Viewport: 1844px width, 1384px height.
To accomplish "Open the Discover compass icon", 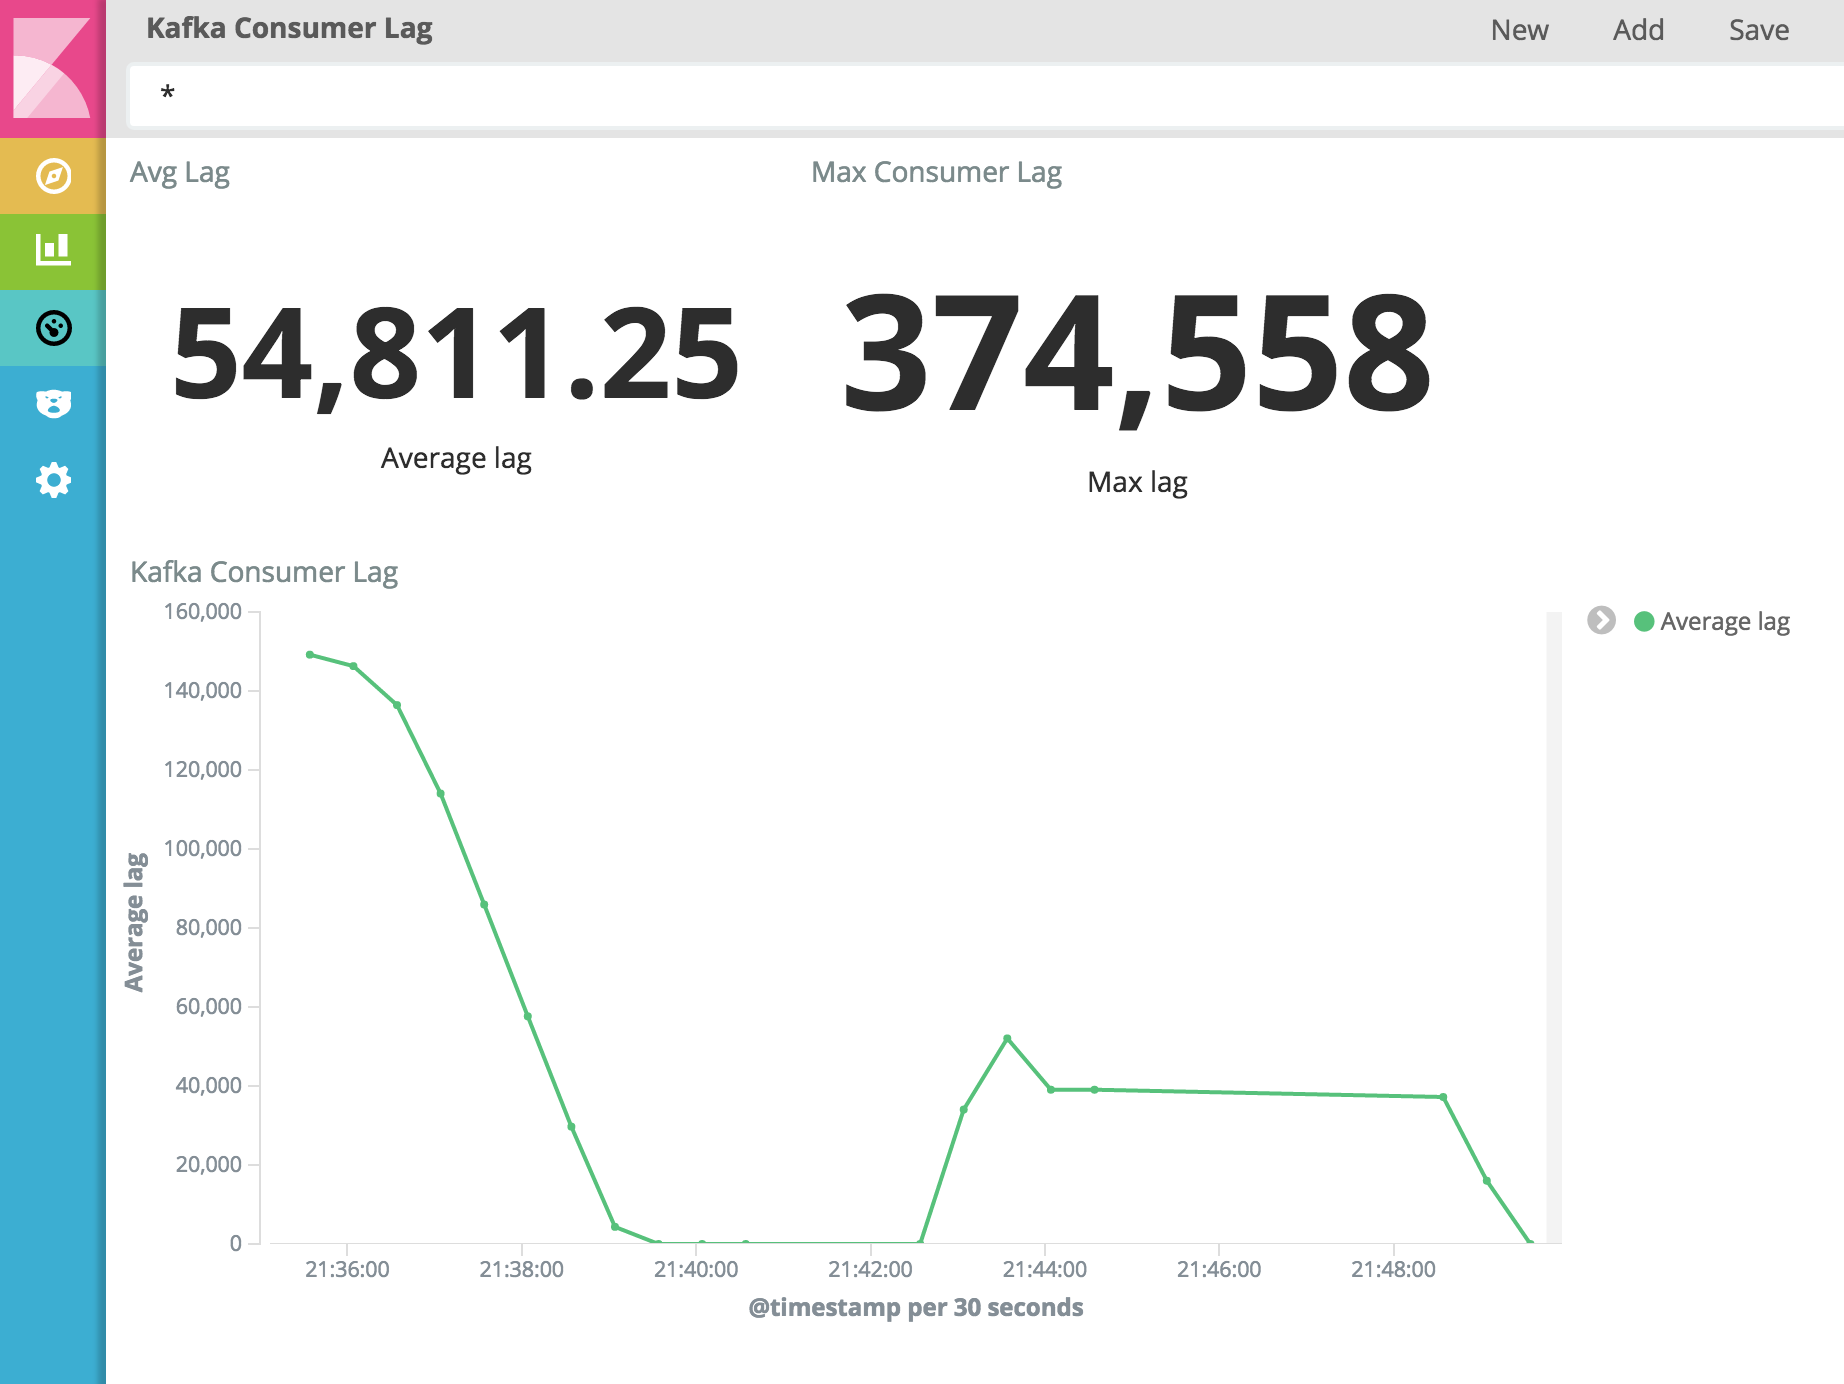I will click(x=53, y=176).
